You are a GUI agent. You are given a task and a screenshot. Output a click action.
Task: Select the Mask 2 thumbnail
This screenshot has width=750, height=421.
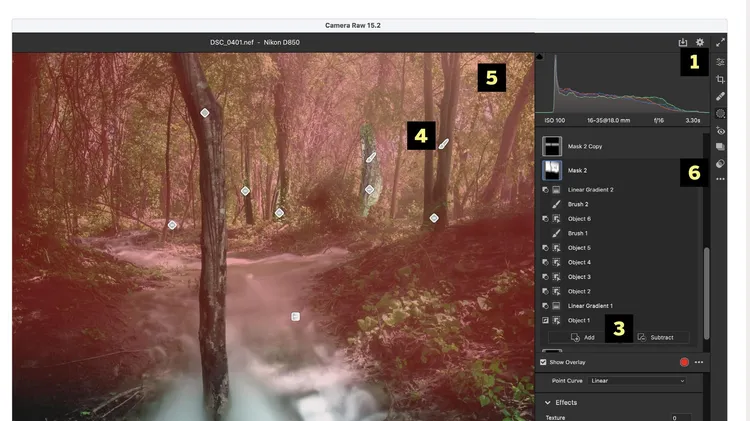[x=551, y=170]
